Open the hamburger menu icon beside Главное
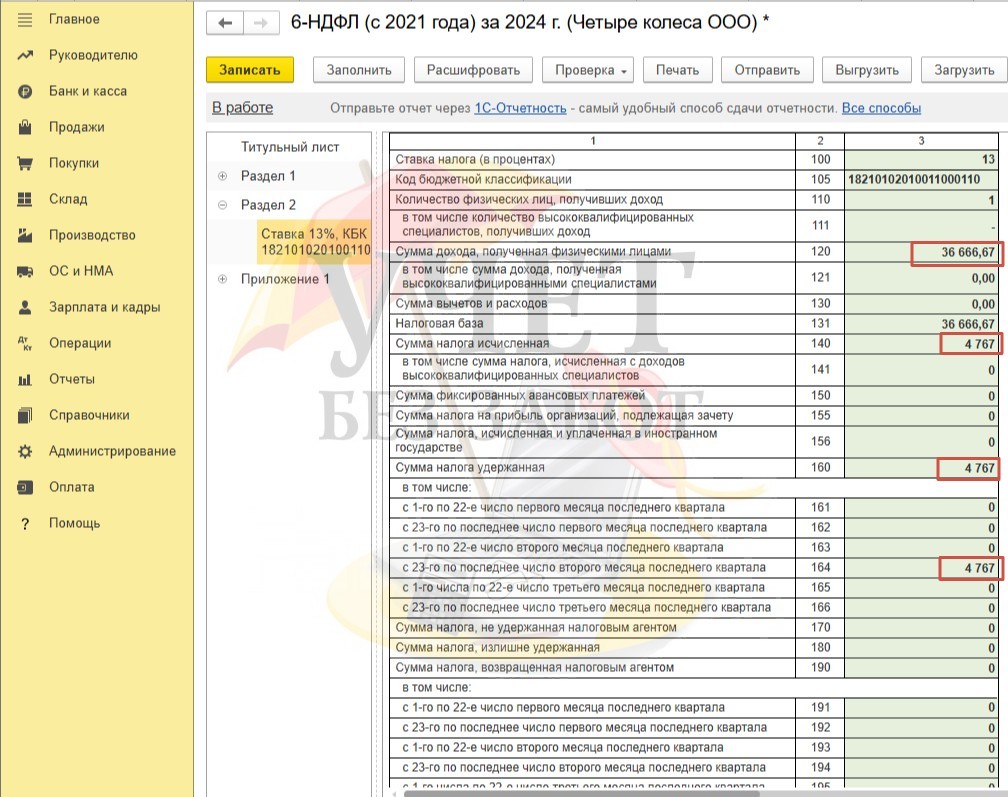 point(24,20)
